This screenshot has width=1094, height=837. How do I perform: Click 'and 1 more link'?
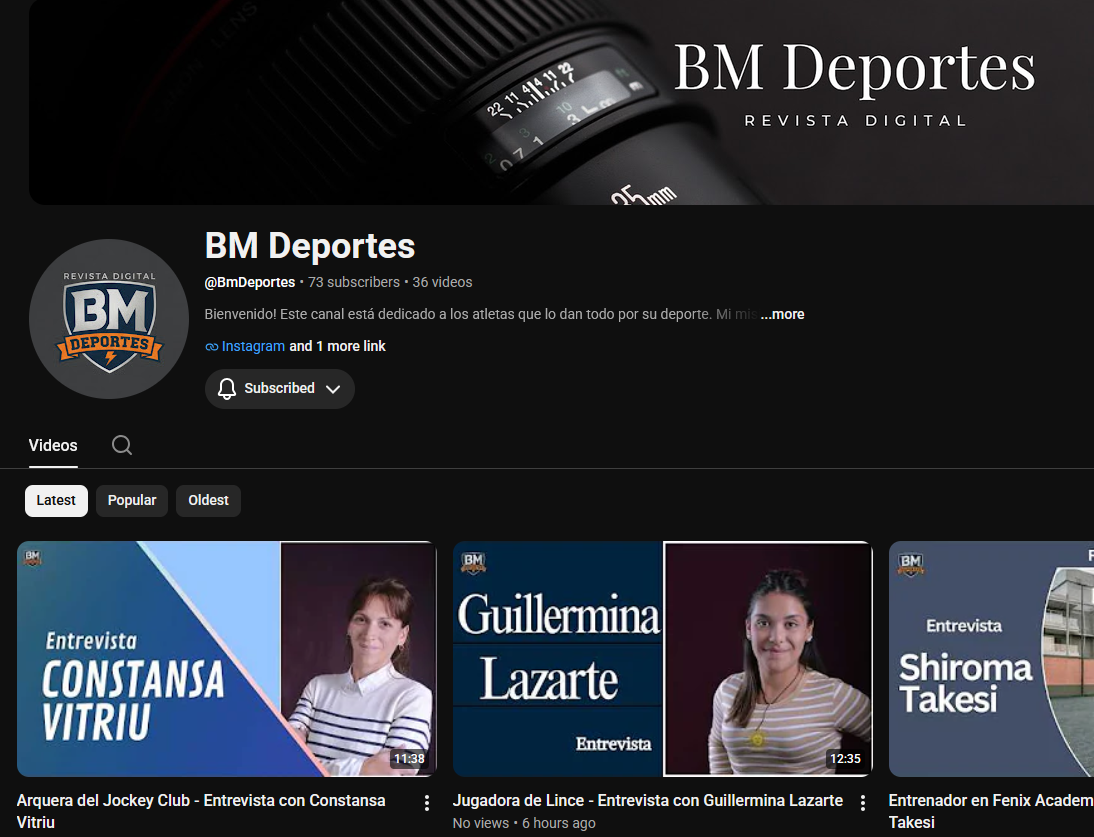tap(338, 346)
